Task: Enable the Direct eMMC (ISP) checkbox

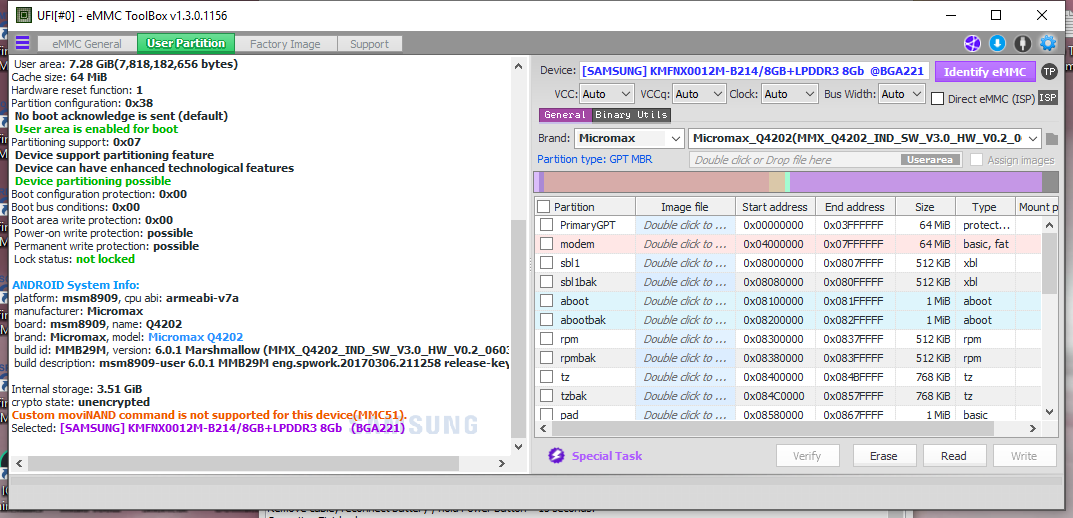Action: click(938, 98)
